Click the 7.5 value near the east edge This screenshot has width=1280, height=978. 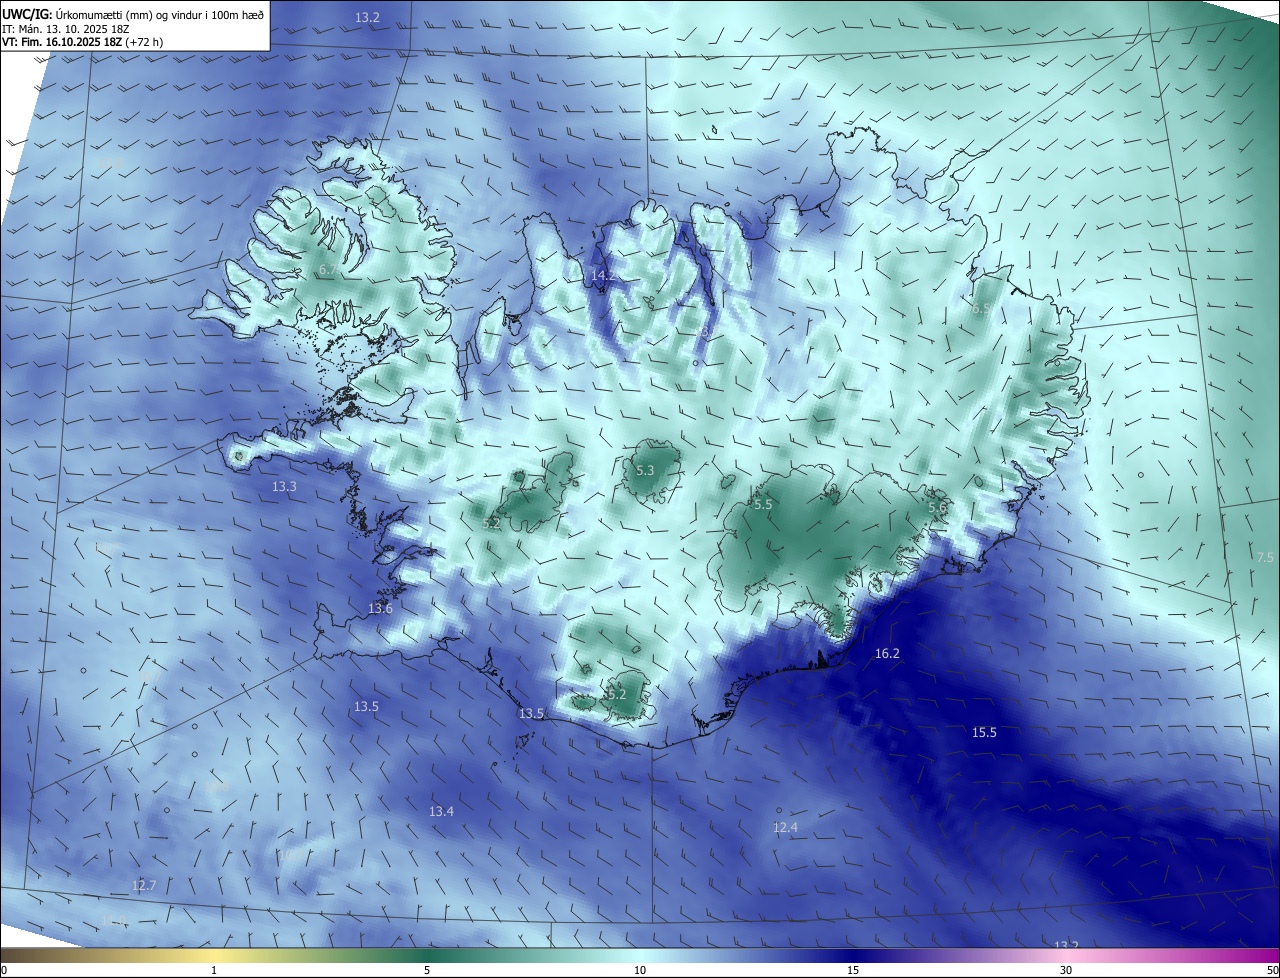1265,557
